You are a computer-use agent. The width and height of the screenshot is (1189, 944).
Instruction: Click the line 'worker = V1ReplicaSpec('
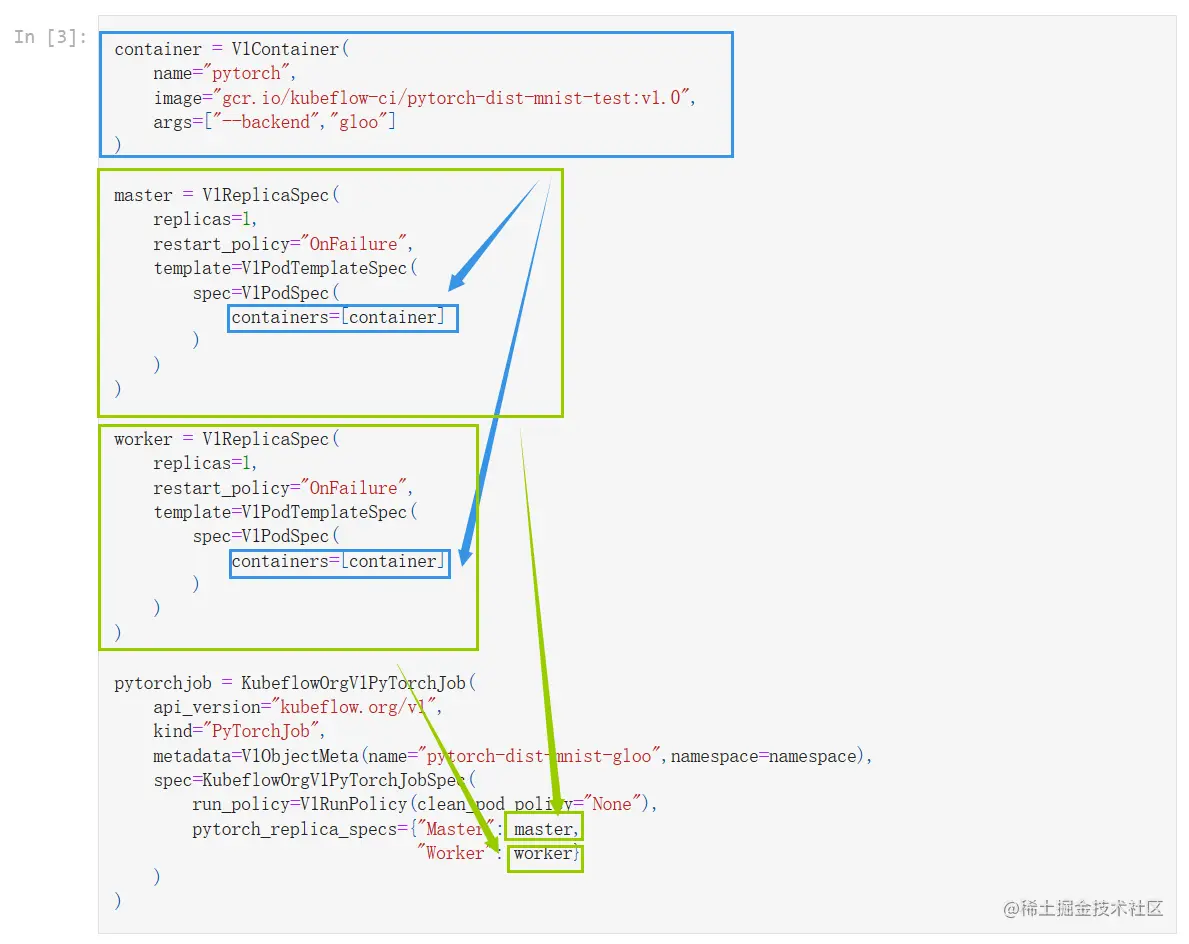click(x=227, y=439)
